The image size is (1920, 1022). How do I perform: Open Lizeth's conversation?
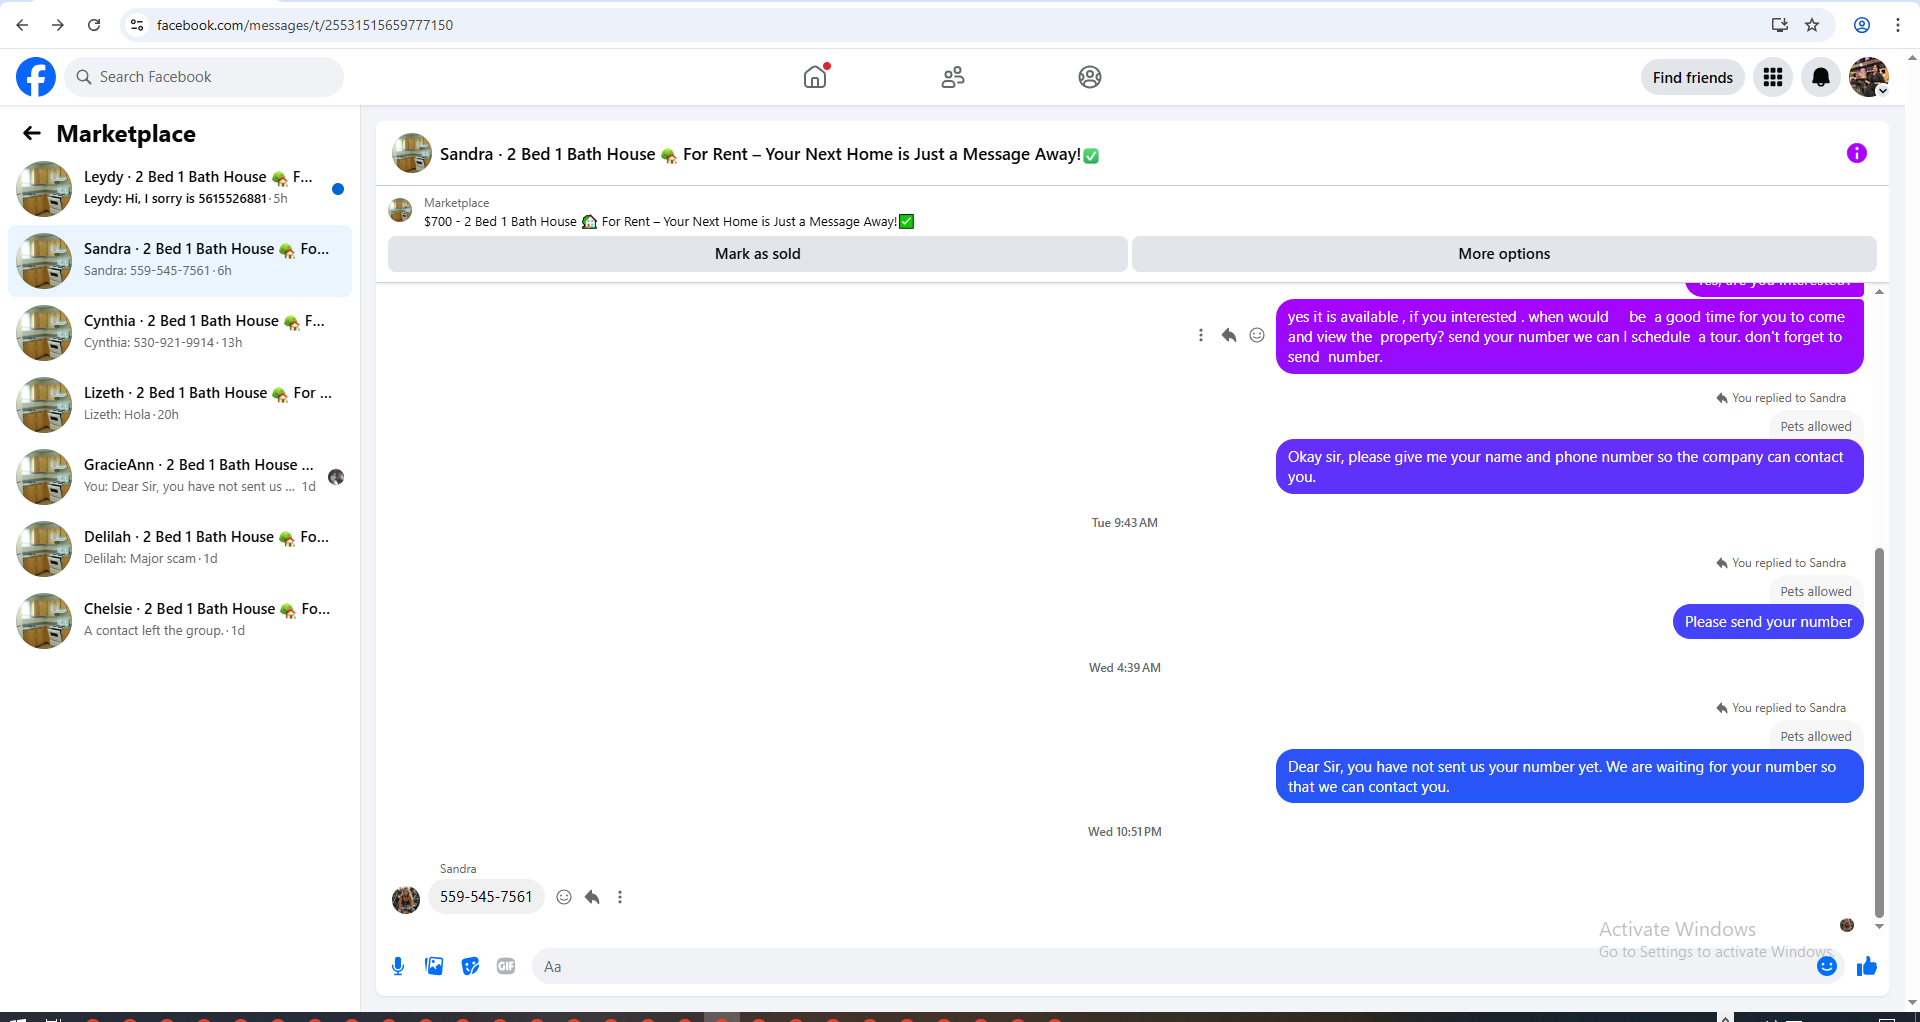tap(180, 404)
